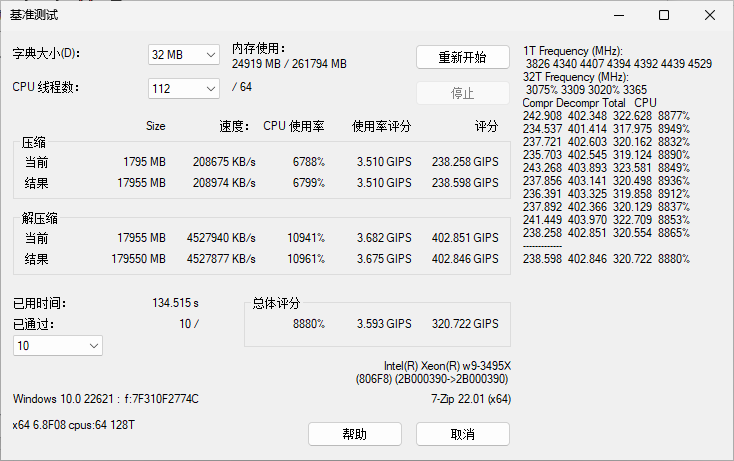
Task: Click the log row starting with 242.908
Action: coord(606,116)
